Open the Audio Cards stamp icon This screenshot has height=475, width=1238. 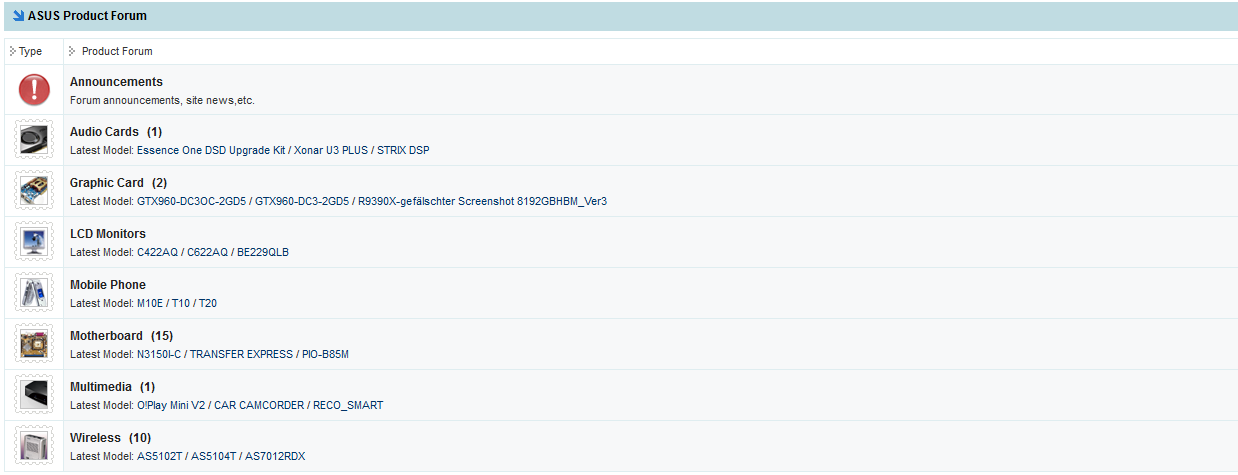click(x=34, y=140)
